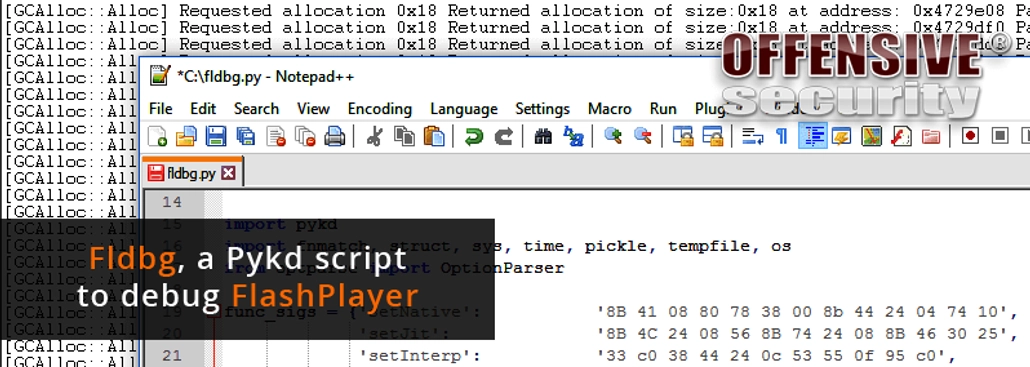Viewport: 1030px width, 367px height.
Task: Start macro recording with red dot
Action: (x=970, y=136)
